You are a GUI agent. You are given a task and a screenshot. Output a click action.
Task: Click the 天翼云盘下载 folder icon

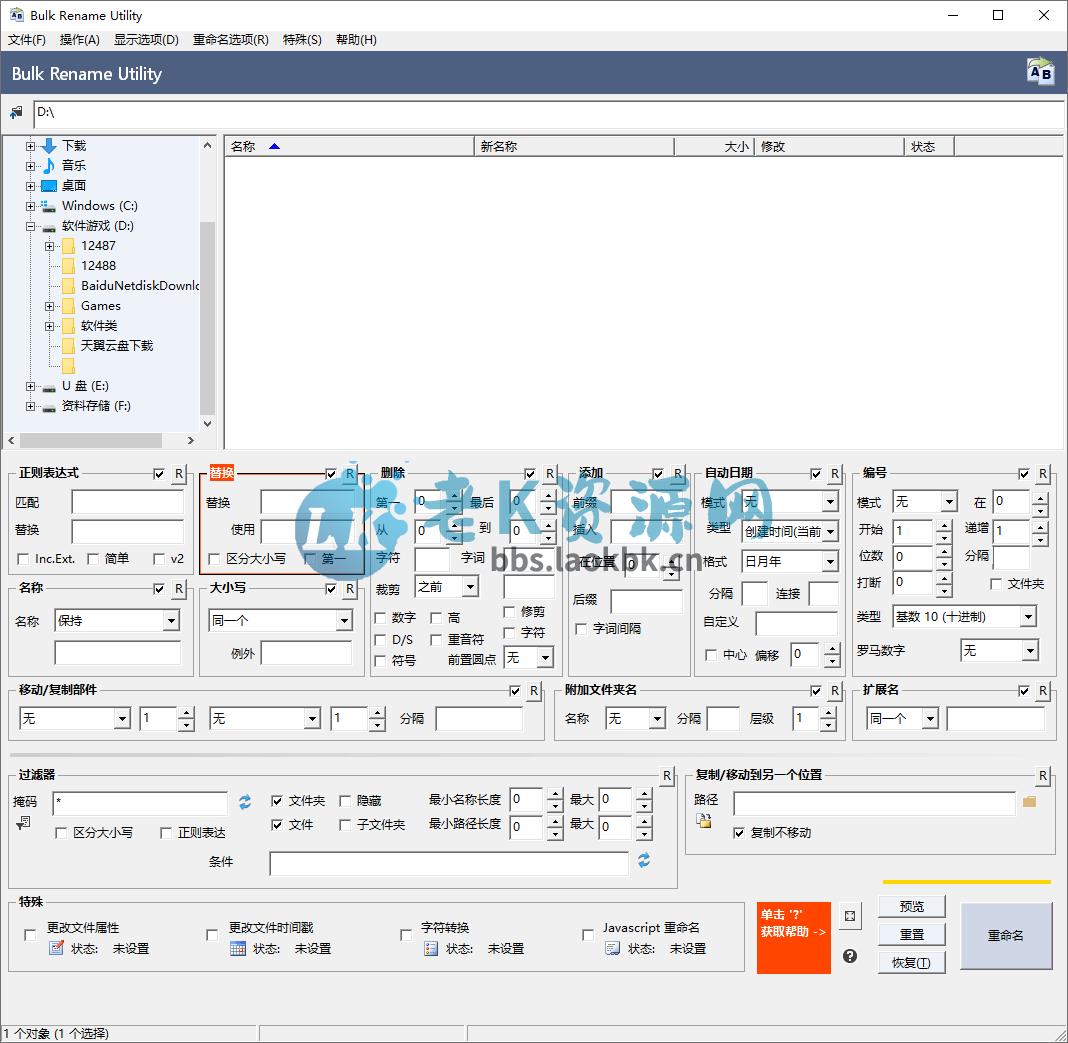(68, 346)
